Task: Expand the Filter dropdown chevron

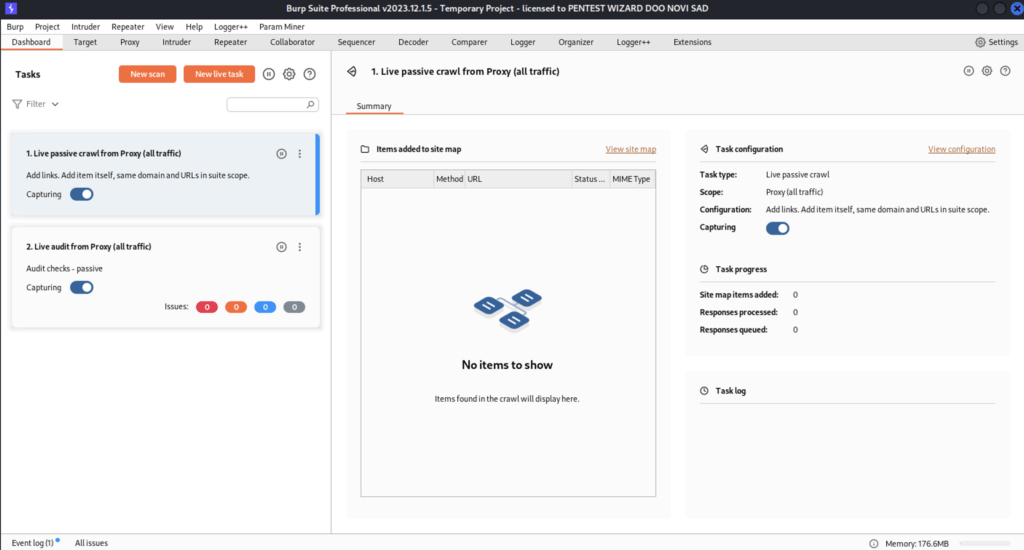Action: click(56, 104)
